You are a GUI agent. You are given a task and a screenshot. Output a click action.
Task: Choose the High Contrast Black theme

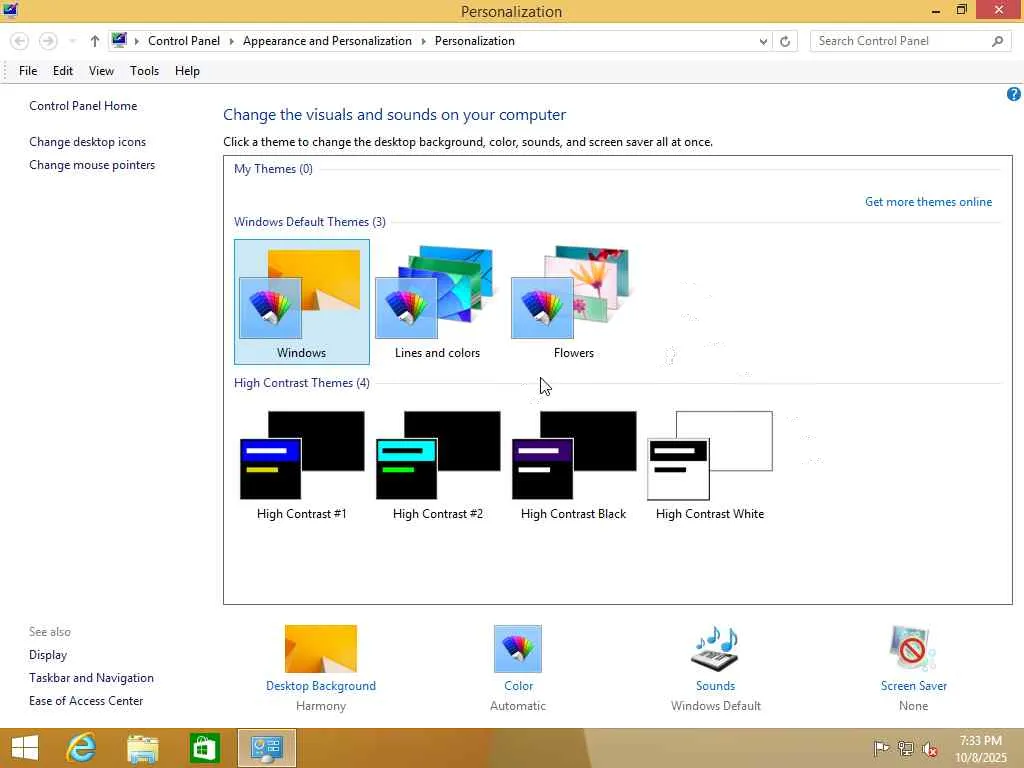(573, 465)
